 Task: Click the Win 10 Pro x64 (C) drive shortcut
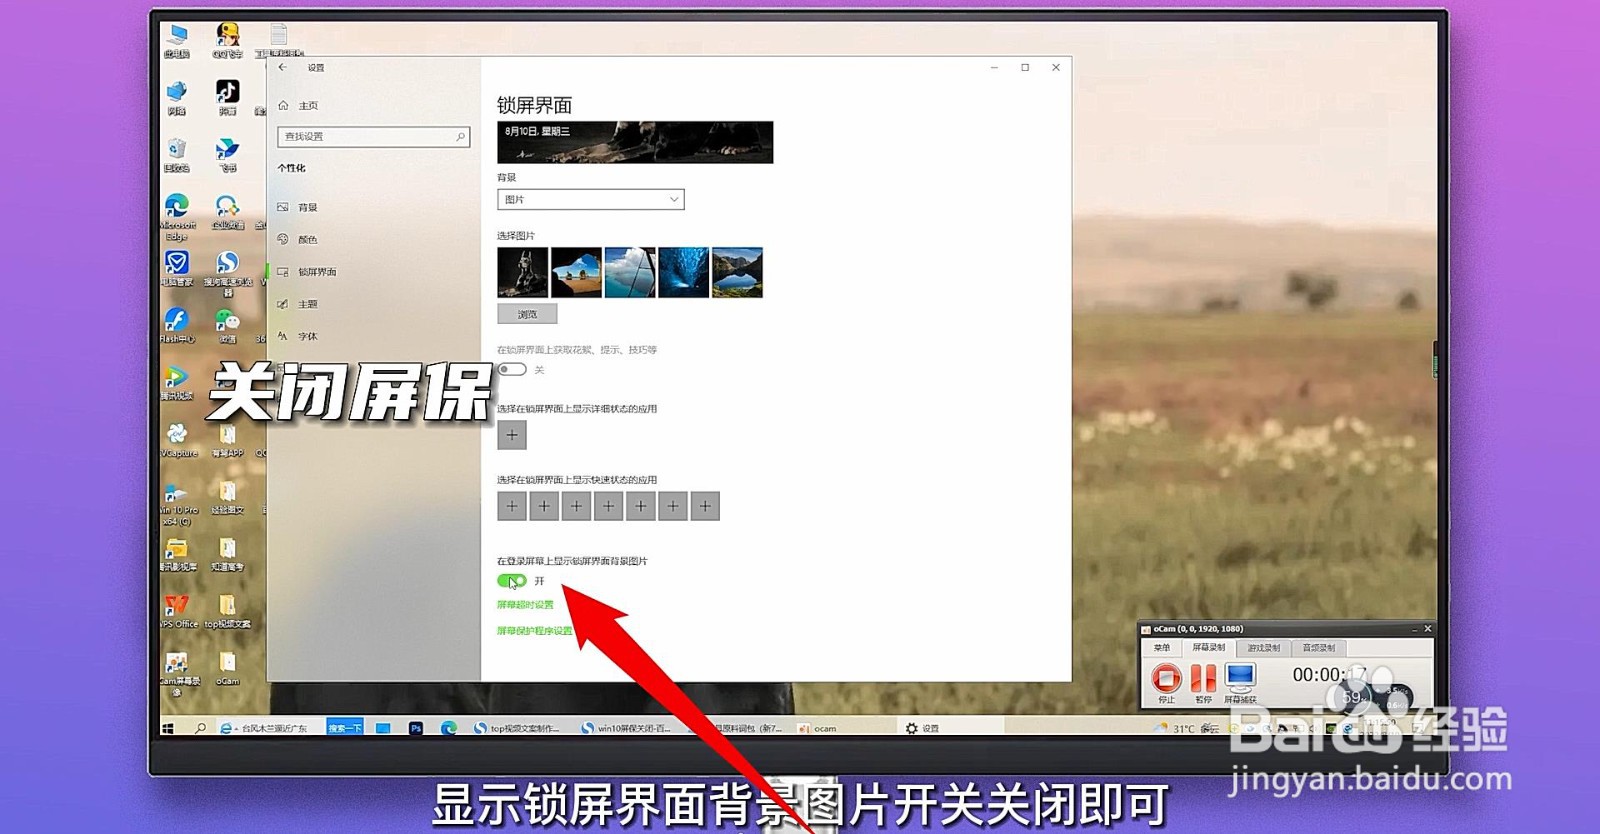177,503
